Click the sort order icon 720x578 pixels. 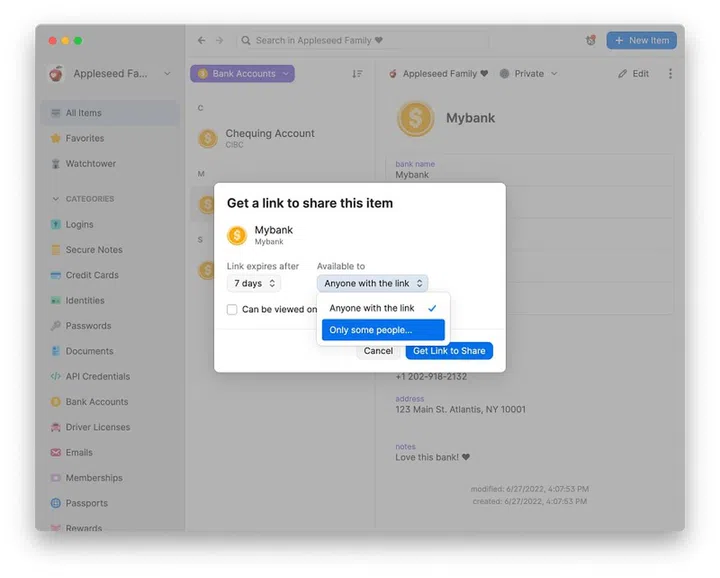(x=357, y=74)
